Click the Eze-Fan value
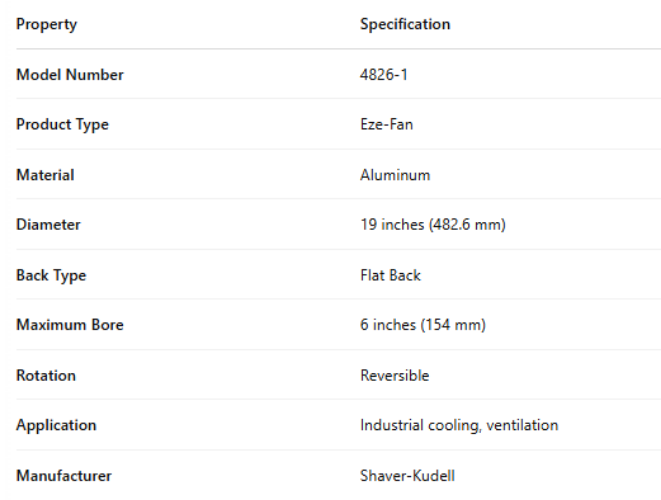The height and width of the screenshot is (500, 661). pos(386,125)
